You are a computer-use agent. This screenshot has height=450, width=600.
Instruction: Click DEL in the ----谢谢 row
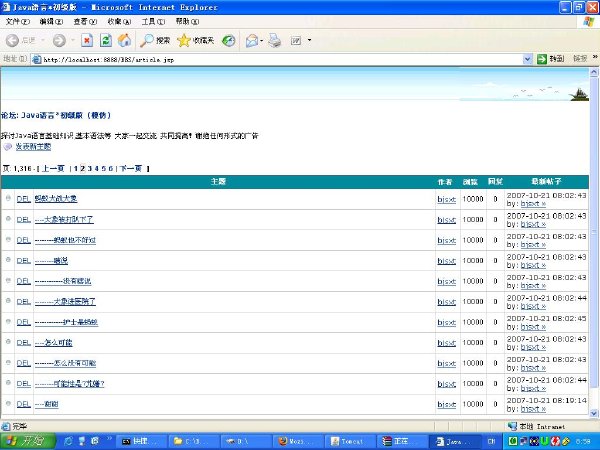[23, 404]
